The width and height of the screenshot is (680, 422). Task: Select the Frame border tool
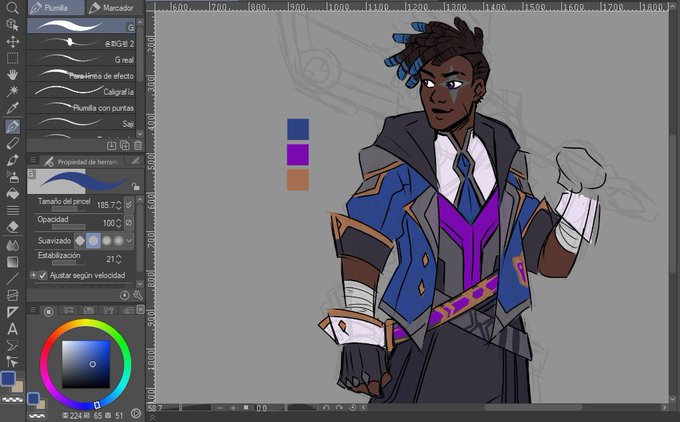12,295
